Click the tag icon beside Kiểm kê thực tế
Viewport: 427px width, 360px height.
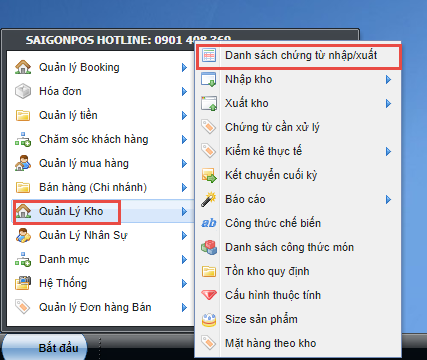(209, 151)
